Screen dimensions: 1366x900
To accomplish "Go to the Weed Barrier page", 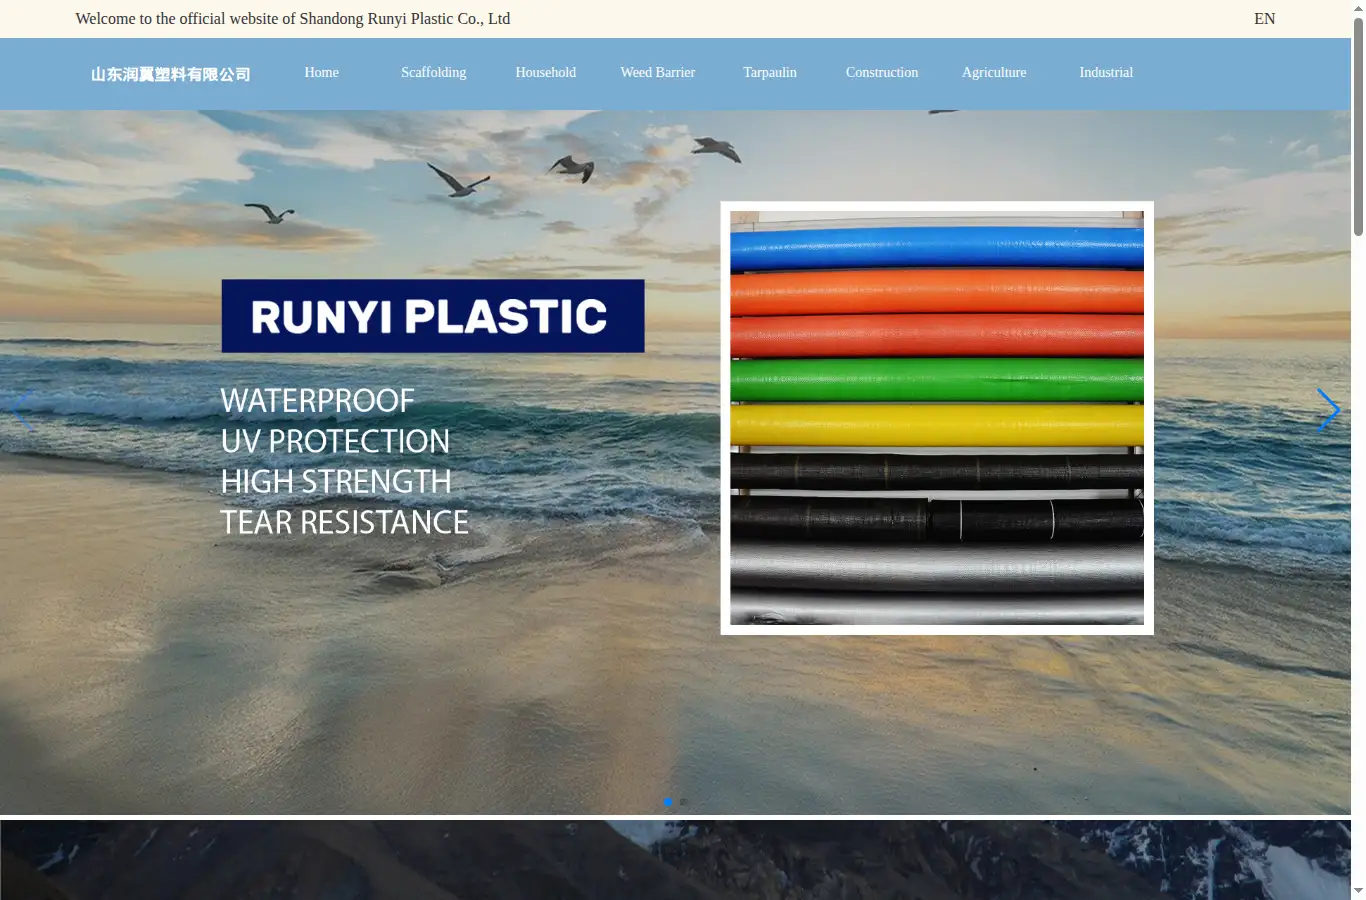I will (x=658, y=73).
